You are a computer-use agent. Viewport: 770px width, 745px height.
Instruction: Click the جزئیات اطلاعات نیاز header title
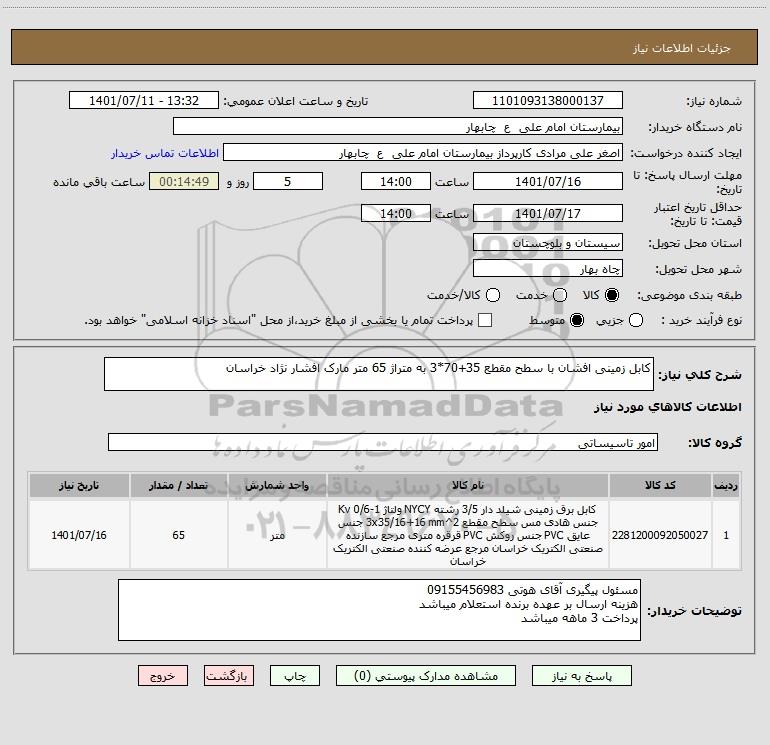coord(681,48)
